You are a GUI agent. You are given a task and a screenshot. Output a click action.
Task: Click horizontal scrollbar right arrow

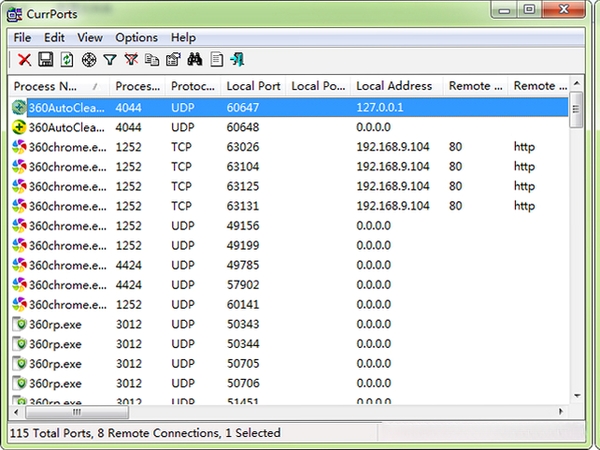coord(561,412)
